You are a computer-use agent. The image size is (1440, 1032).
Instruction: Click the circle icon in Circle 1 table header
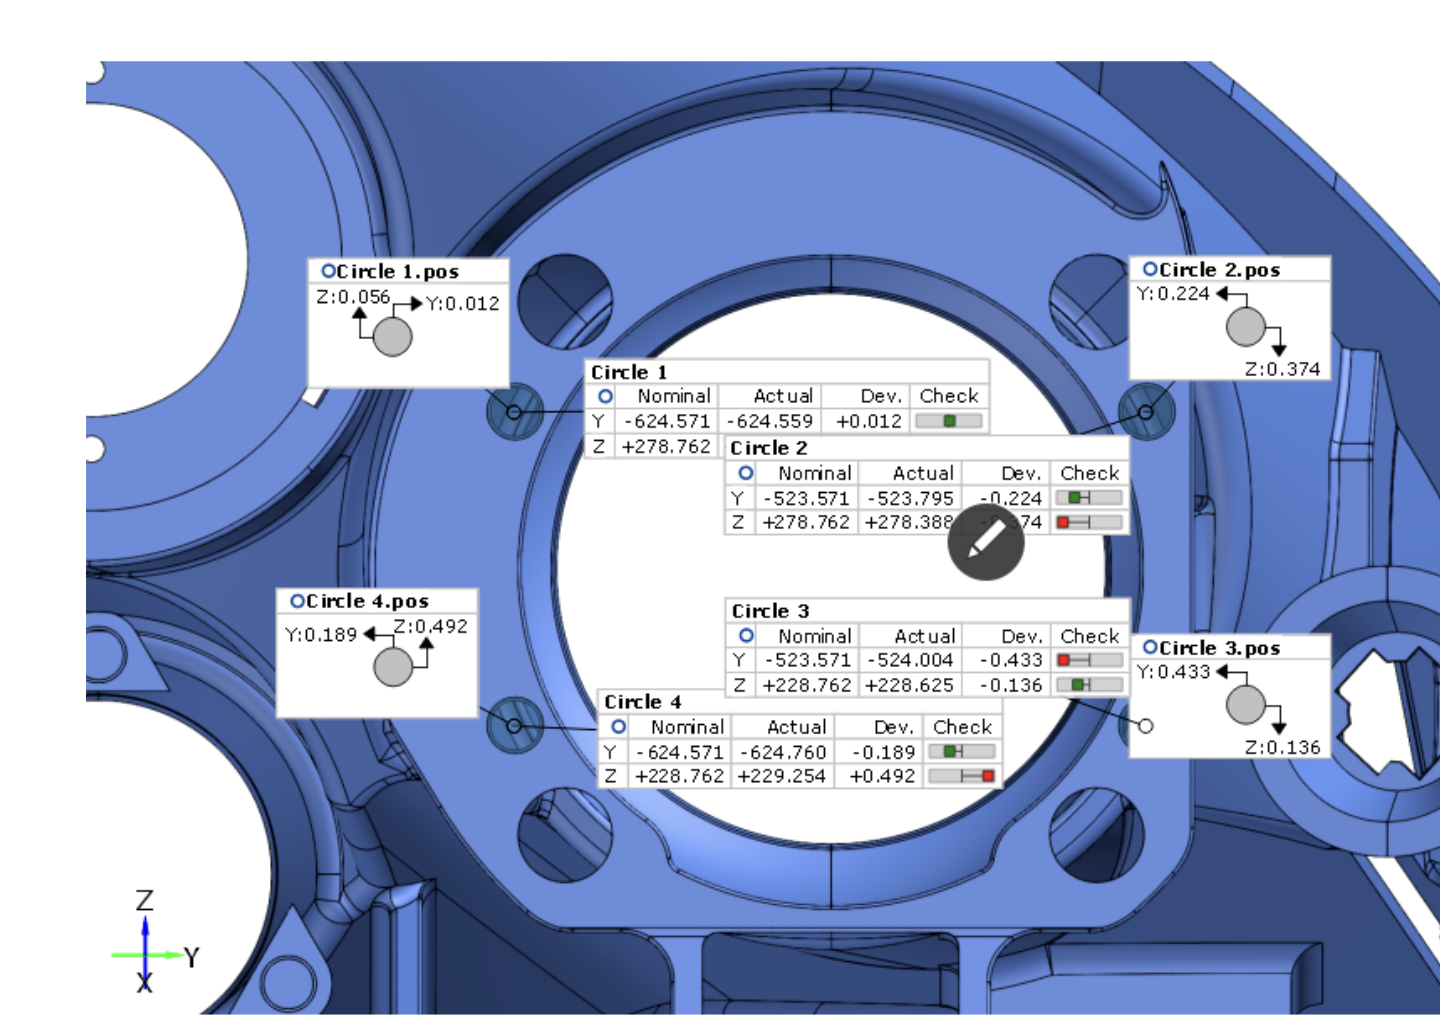605,396
